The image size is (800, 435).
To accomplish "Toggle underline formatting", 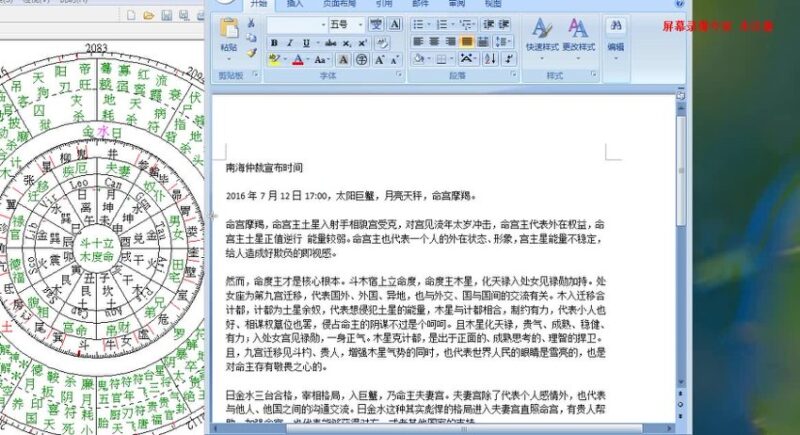I will click(x=306, y=43).
